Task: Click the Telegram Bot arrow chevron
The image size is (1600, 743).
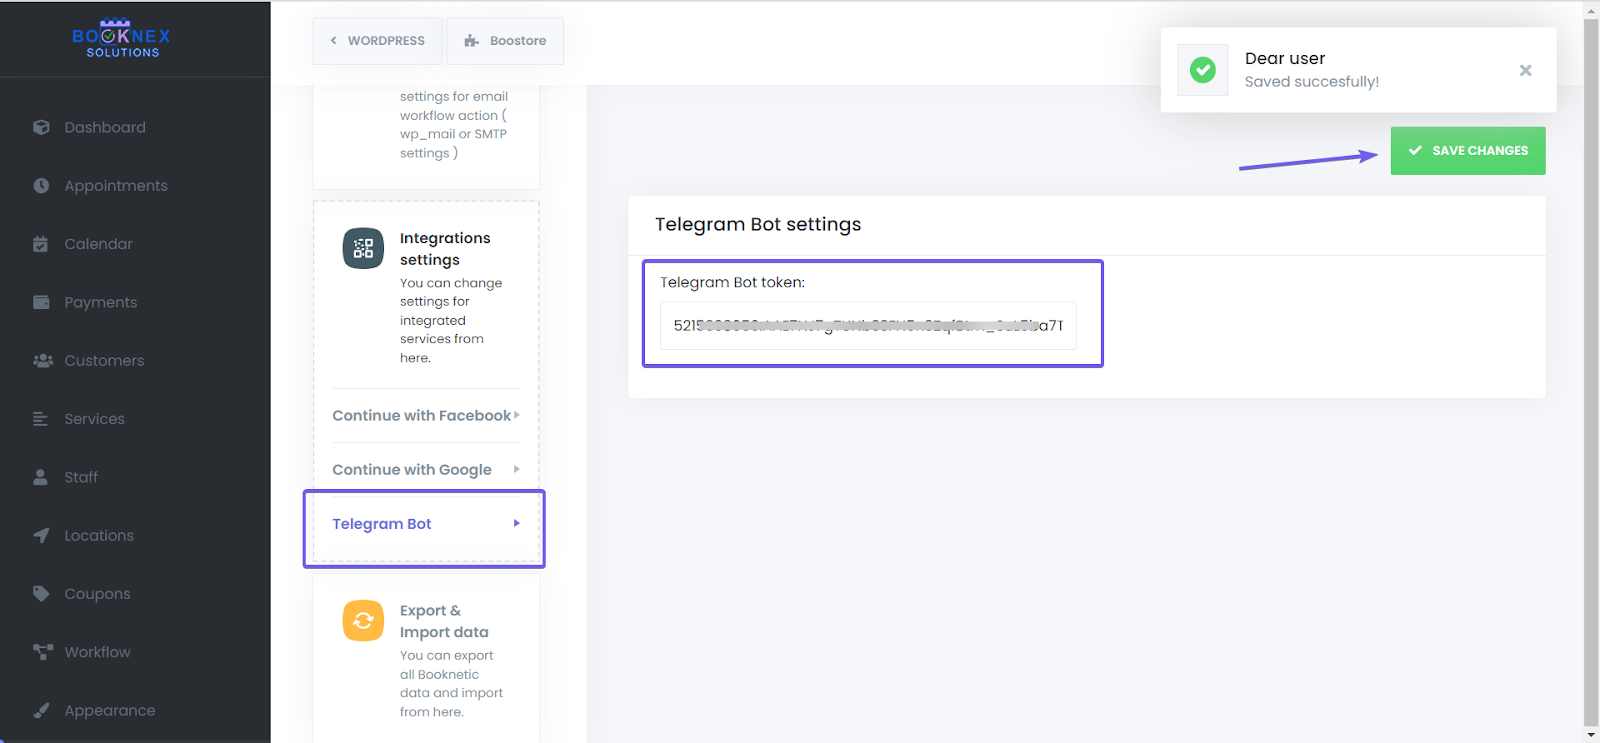Action: pos(516,523)
